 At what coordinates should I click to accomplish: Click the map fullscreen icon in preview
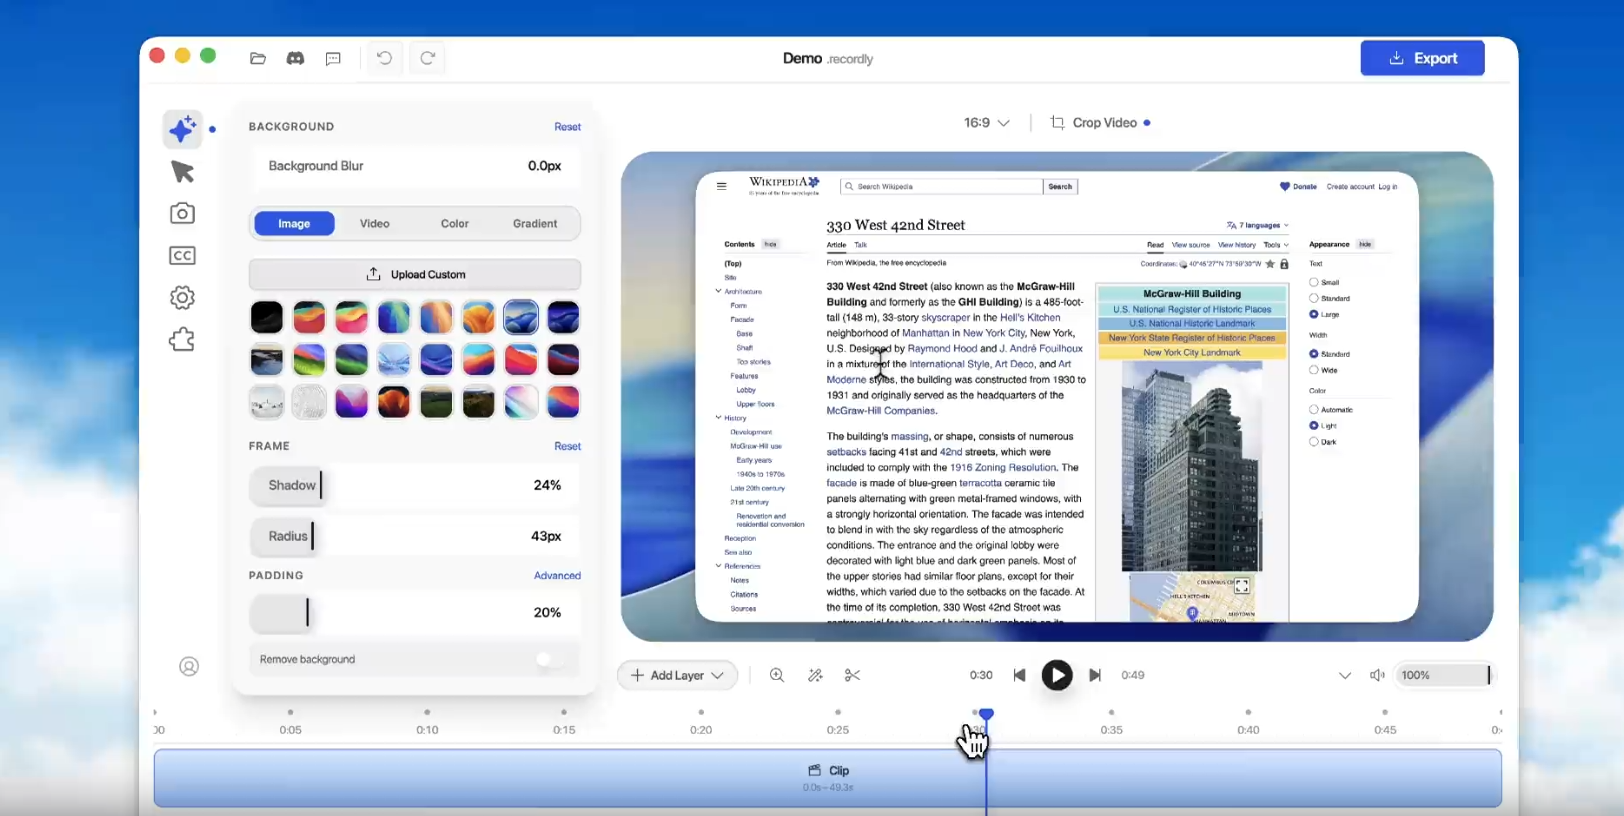click(1242, 586)
